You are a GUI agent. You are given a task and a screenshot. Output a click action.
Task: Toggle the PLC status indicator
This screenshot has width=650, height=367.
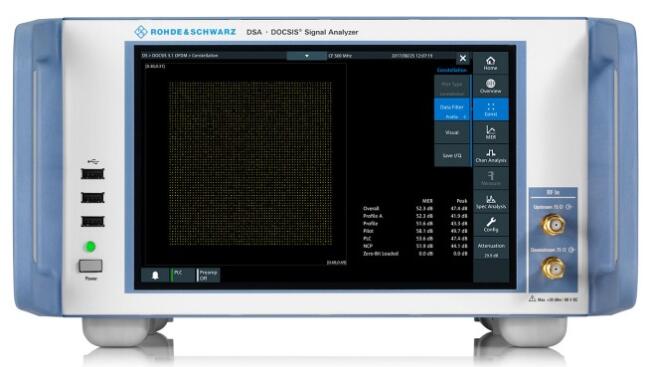(183, 275)
